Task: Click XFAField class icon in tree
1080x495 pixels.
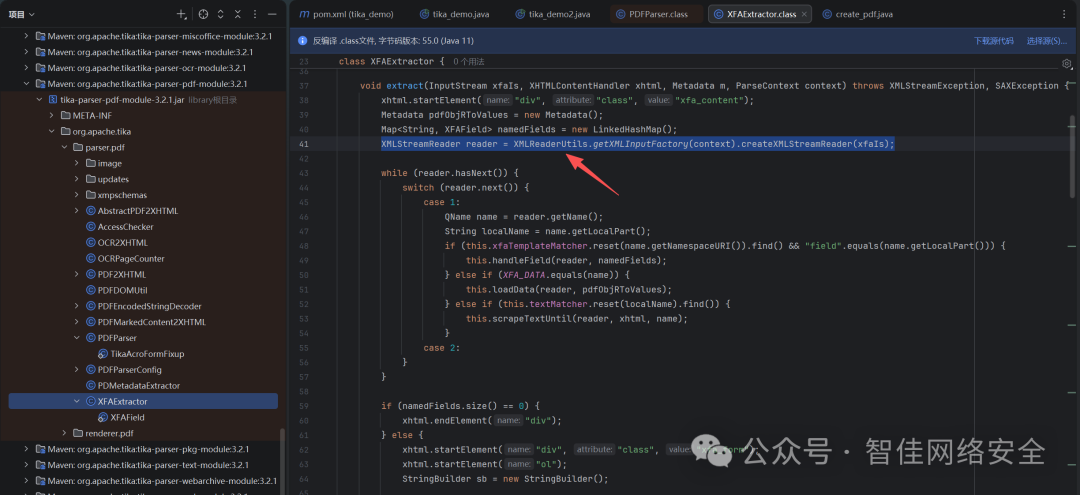Action: click(103, 417)
